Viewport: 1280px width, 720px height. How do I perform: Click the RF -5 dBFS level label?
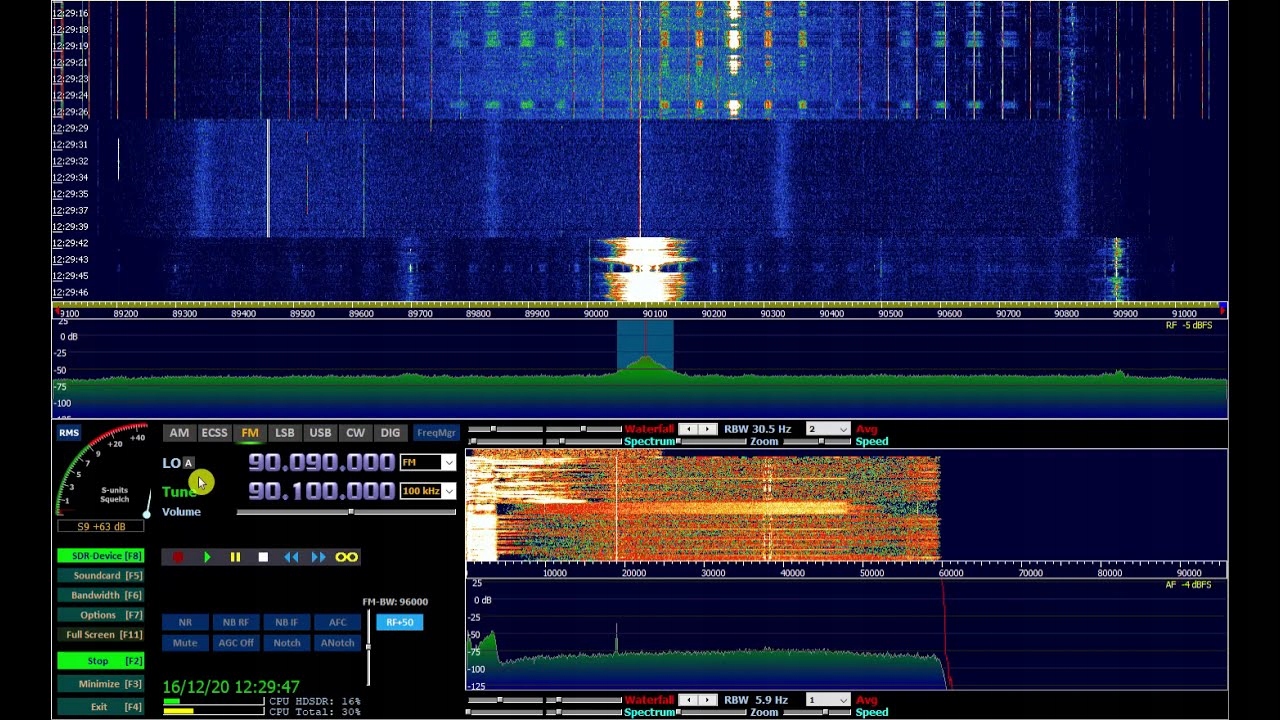point(1189,325)
